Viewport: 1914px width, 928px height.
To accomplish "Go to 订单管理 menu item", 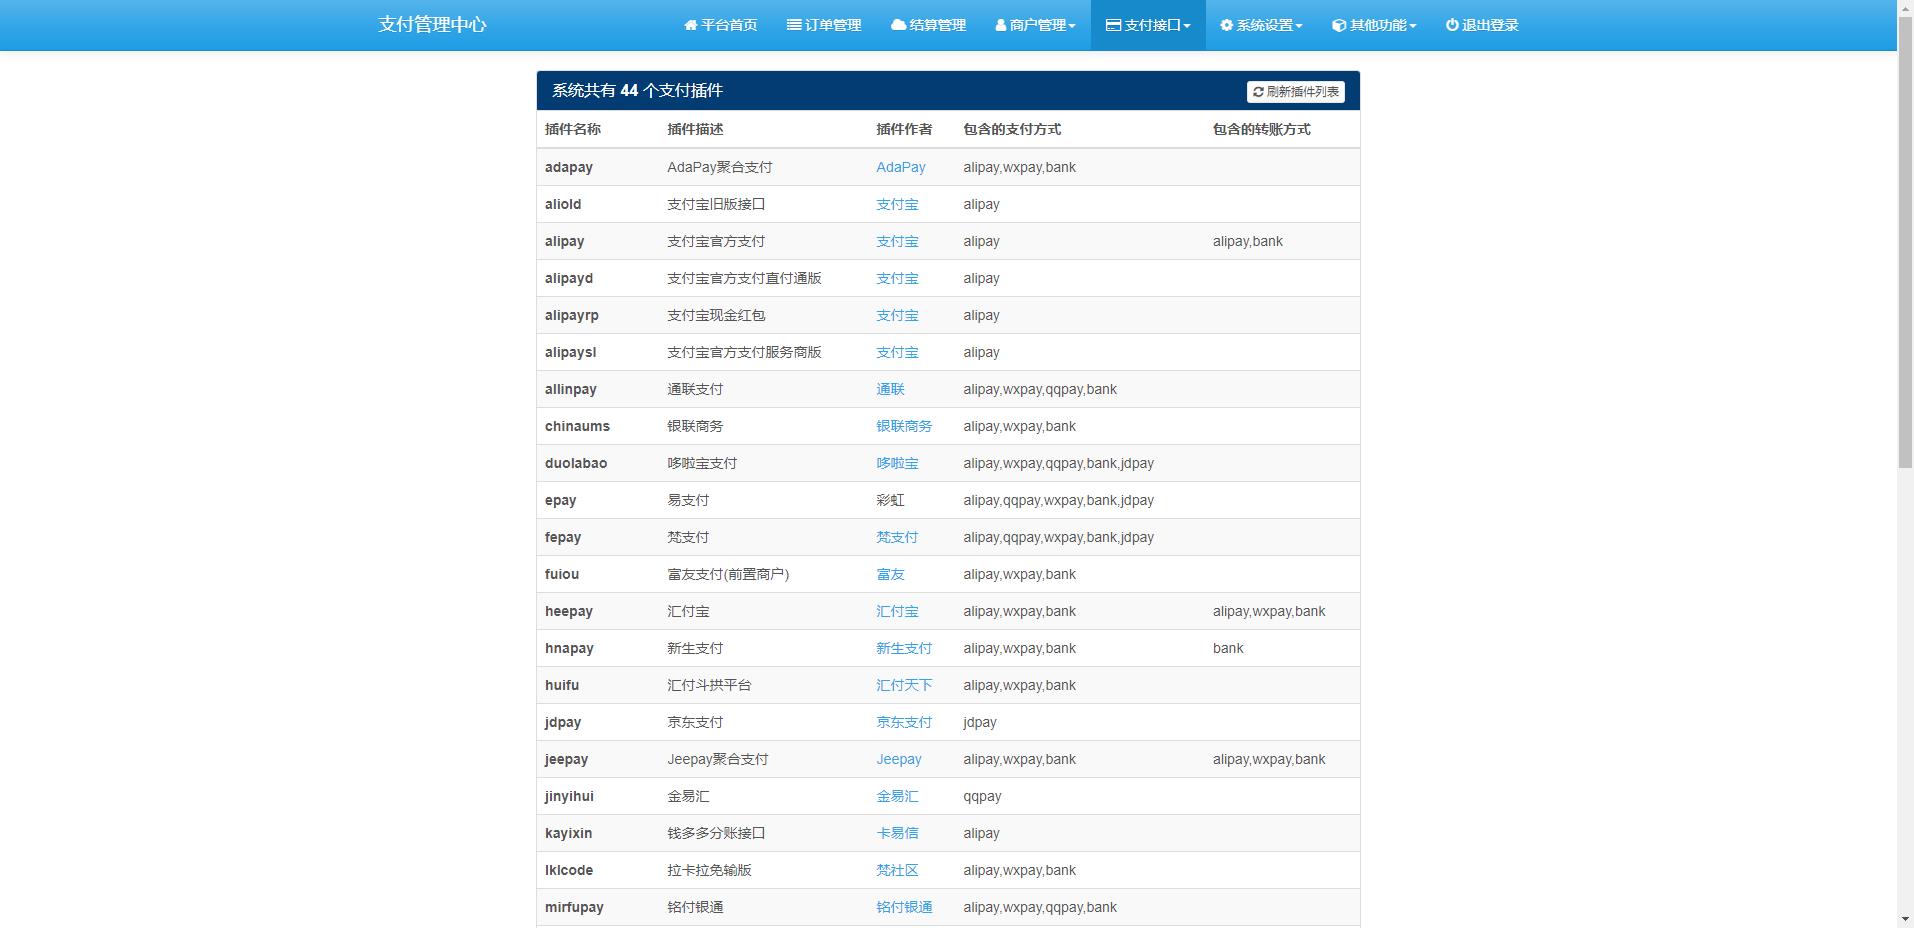I will point(832,25).
